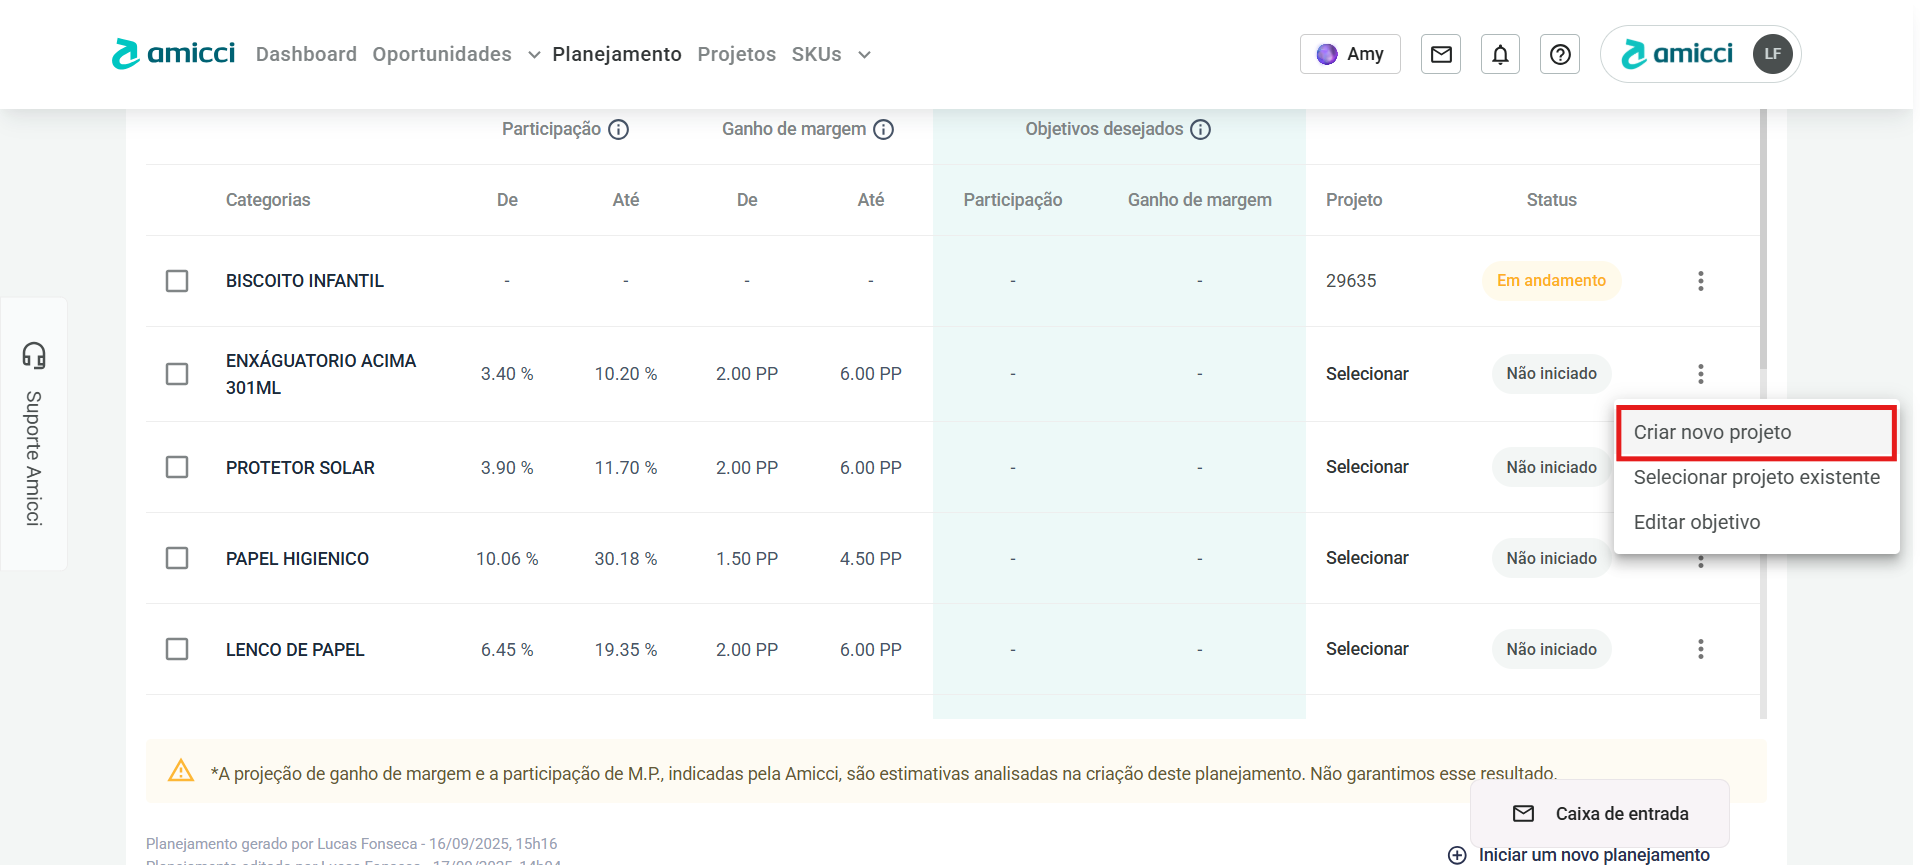Viewport: 1920px width, 865px height.
Task: Open options menu for BISCOITO INFANTIL row
Action: click(1700, 281)
